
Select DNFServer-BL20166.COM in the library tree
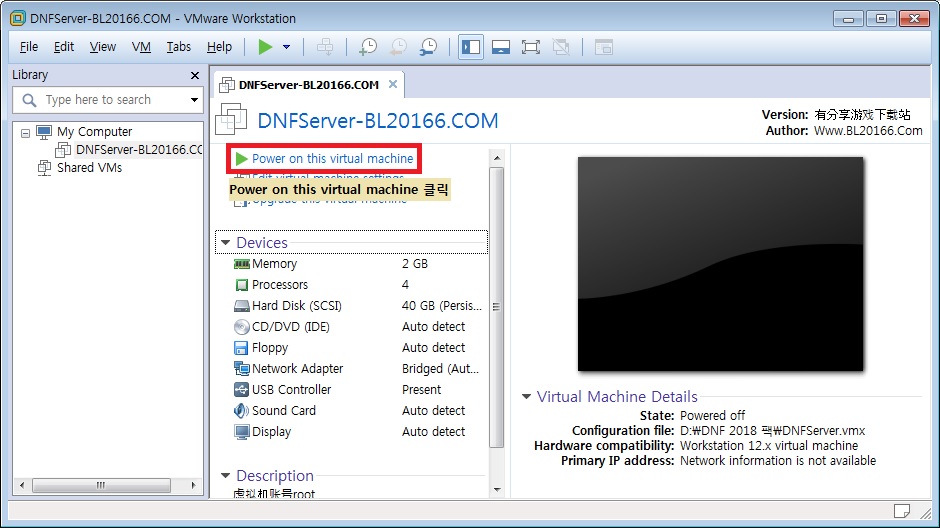(138, 149)
